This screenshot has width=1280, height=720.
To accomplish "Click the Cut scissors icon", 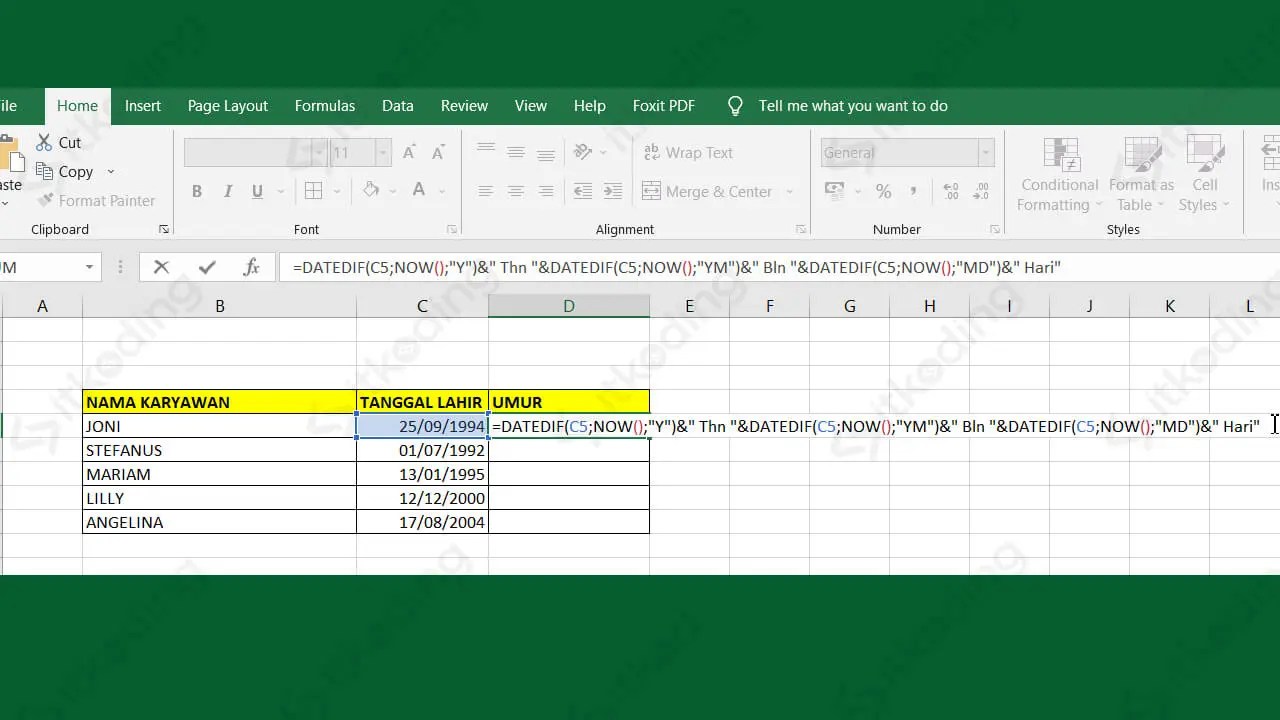I will point(44,142).
